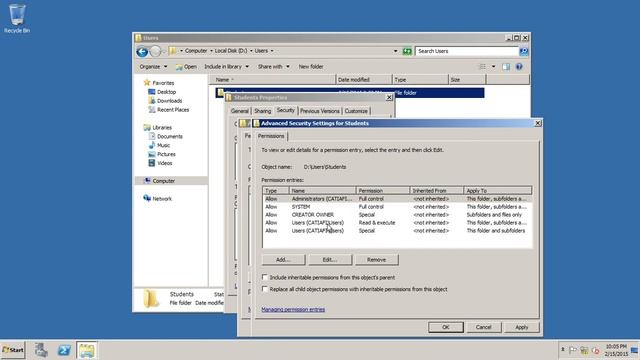Open Managing permission entries help link

click(293, 309)
